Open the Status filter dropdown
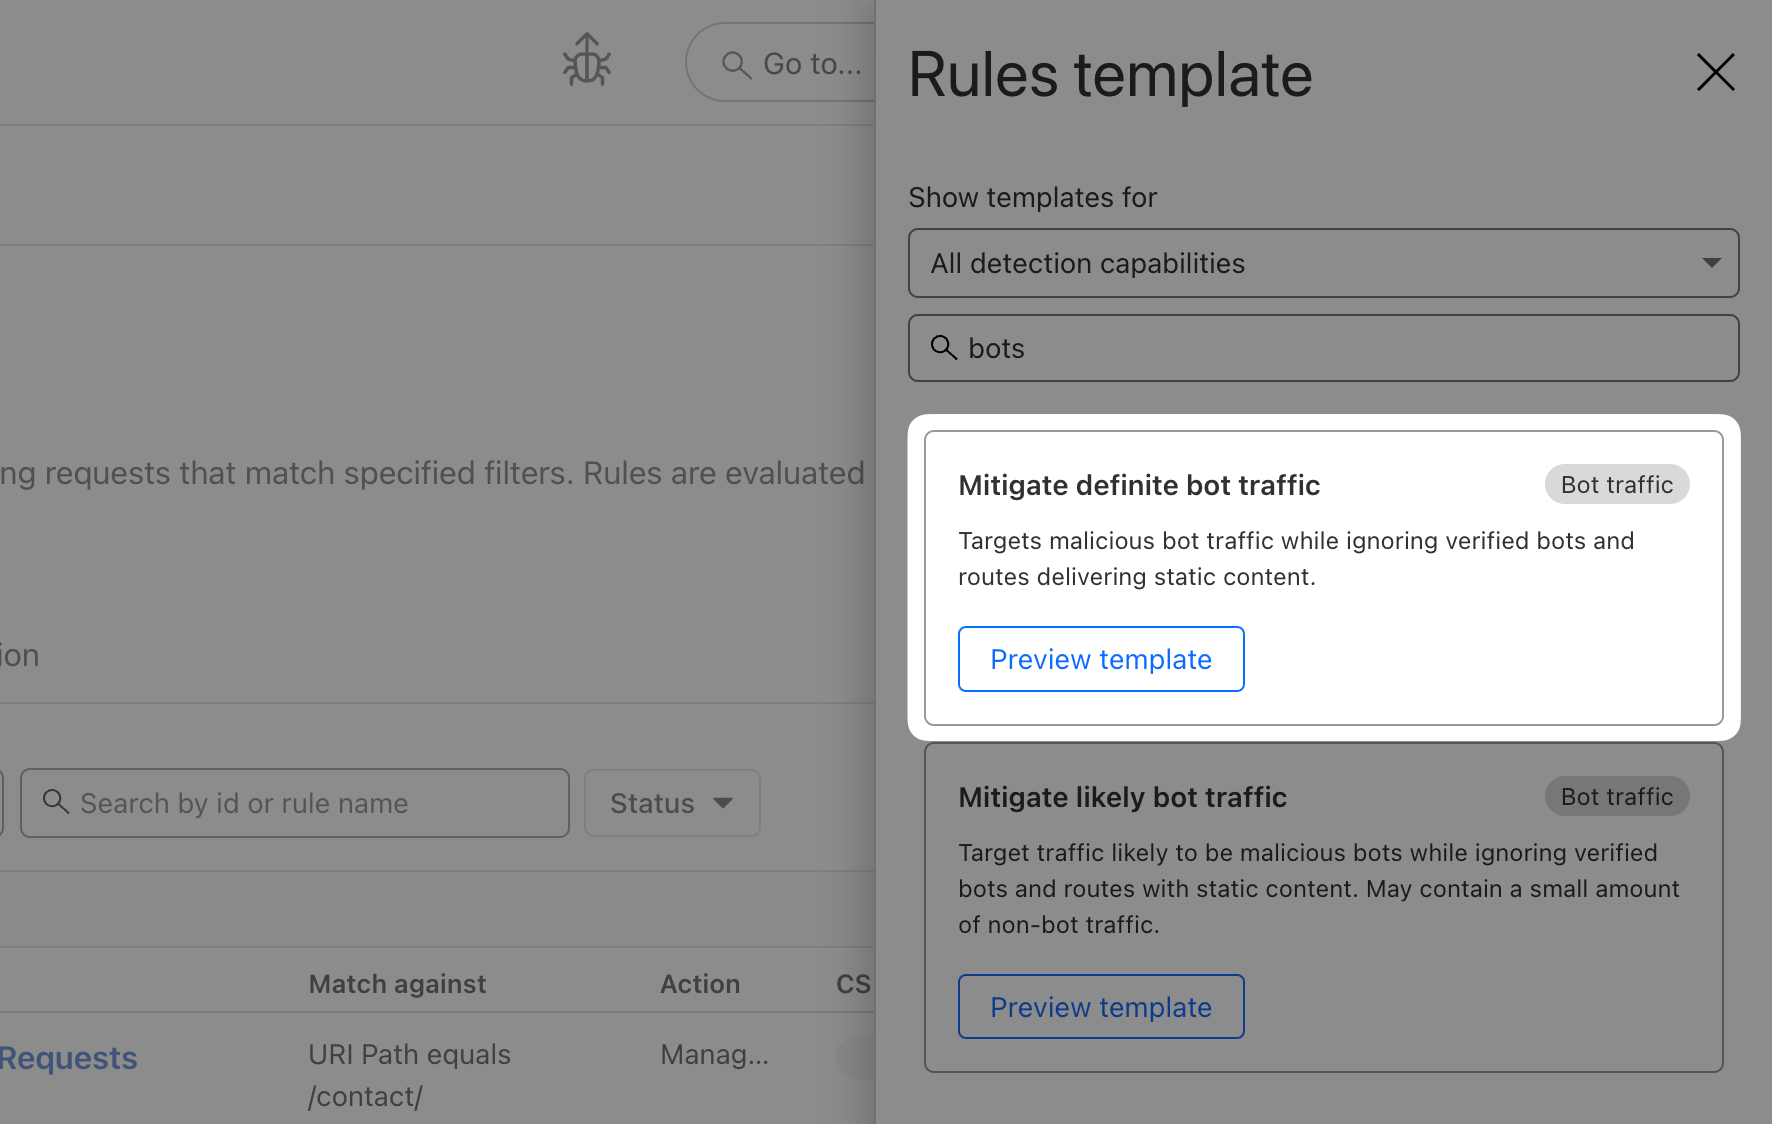 pos(671,802)
